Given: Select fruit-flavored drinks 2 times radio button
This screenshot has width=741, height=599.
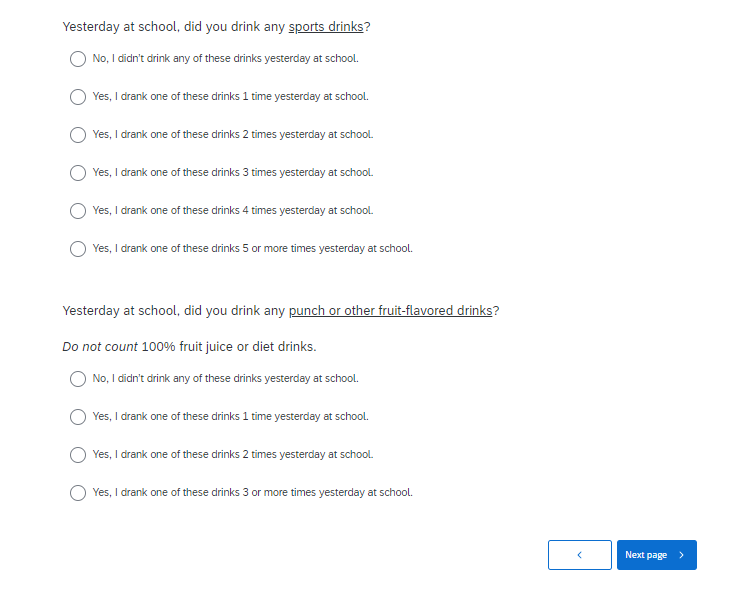Looking at the screenshot, I should coord(78,455).
